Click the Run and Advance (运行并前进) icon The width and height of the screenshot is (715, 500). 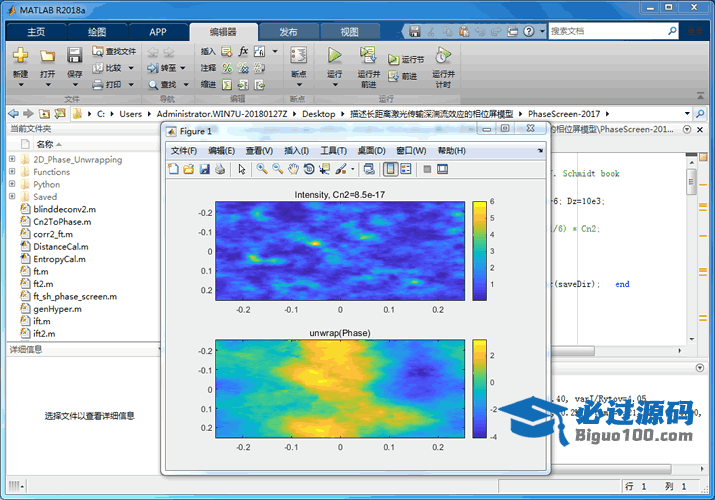[368, 55]
